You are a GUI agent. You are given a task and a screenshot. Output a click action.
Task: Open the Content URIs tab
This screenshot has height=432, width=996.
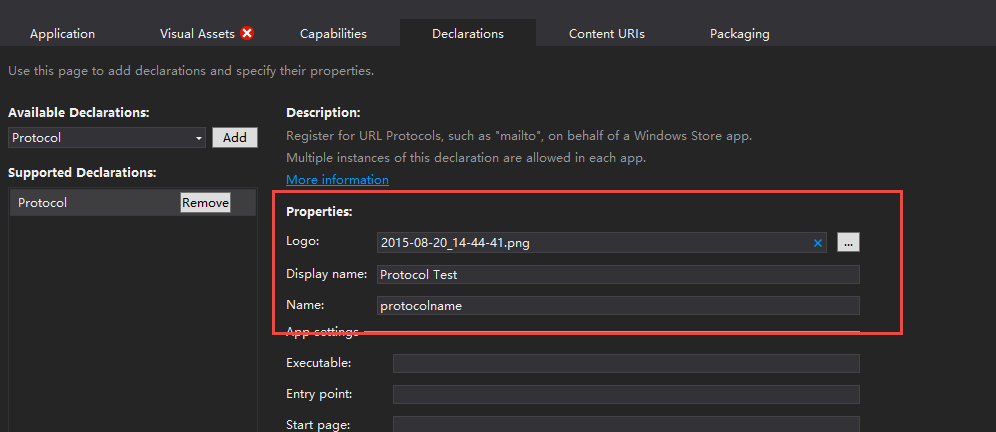tap(607, 34)
